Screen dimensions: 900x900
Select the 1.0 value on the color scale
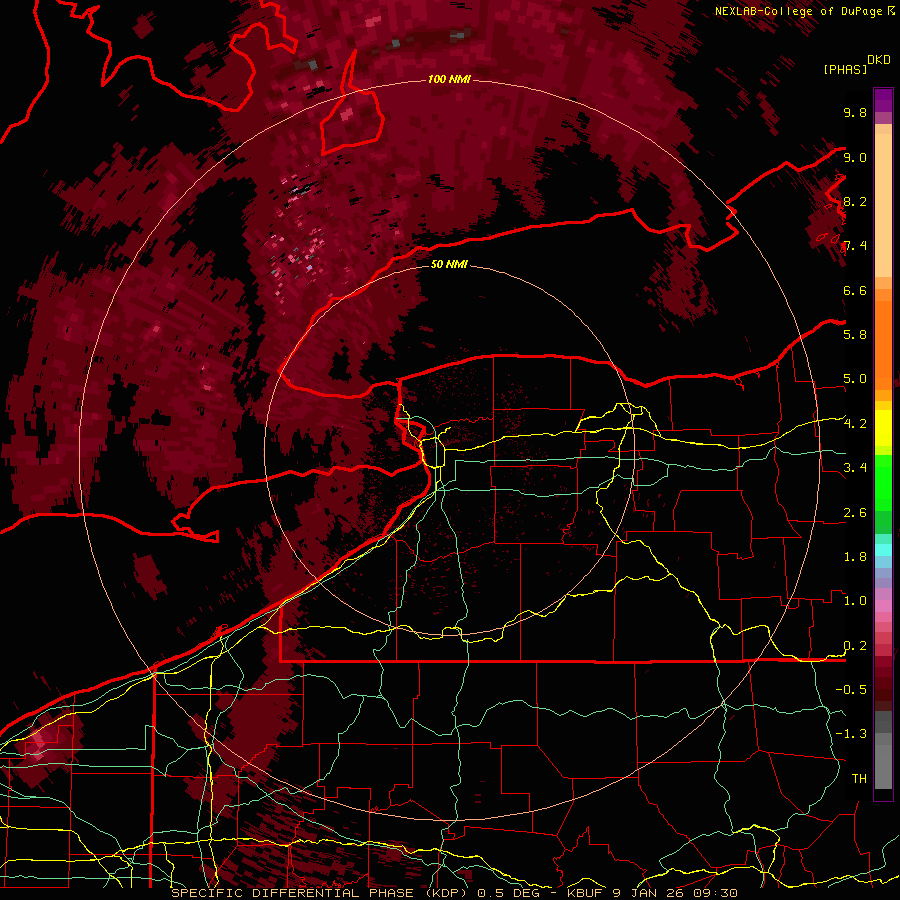click(855, 601)
